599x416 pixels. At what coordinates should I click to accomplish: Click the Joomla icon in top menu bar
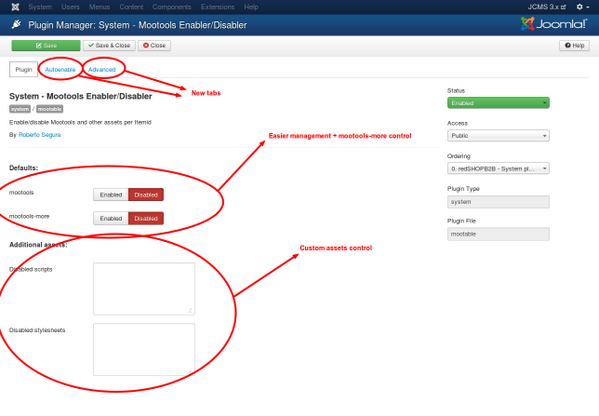pos(15,7)
